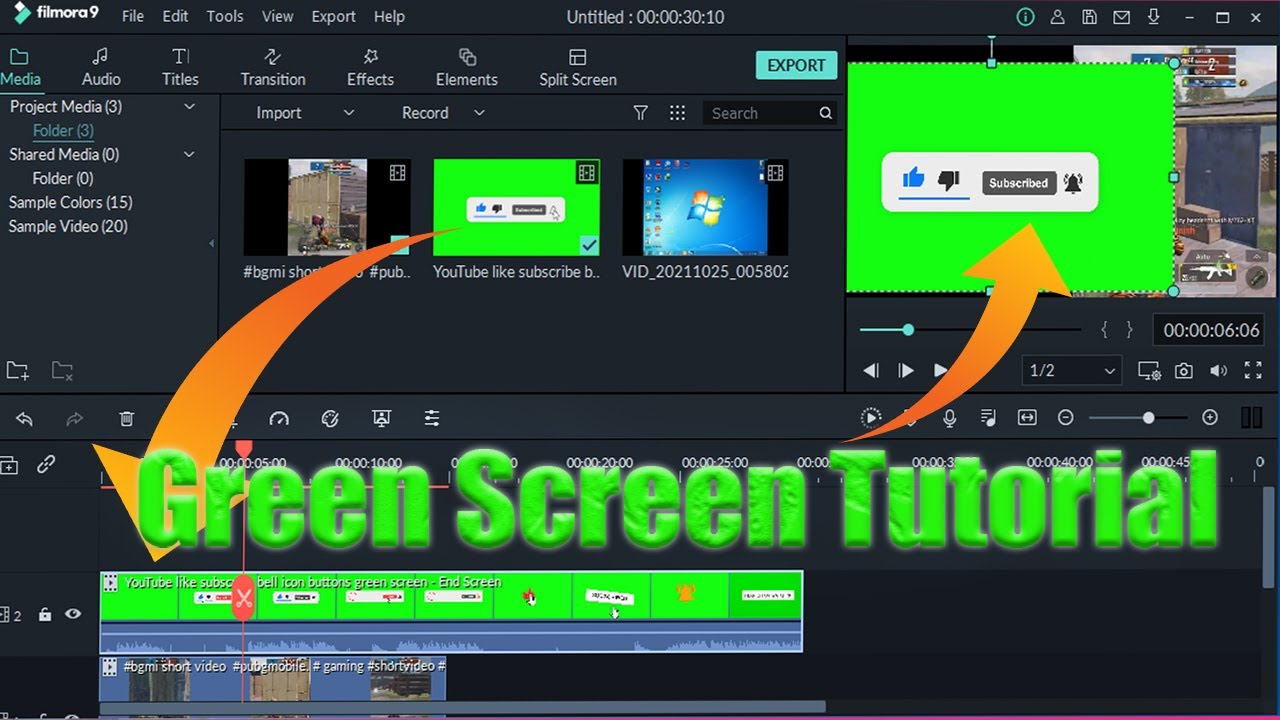1280x720 pixels.
Task: Open the Color tuning palette icon
Action: tap(330, 418)
